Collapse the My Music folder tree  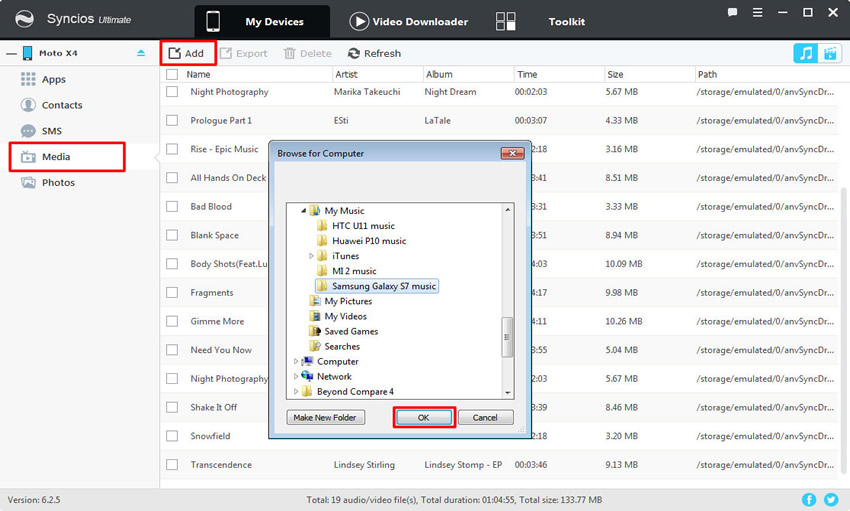click(x=304, y=211)
